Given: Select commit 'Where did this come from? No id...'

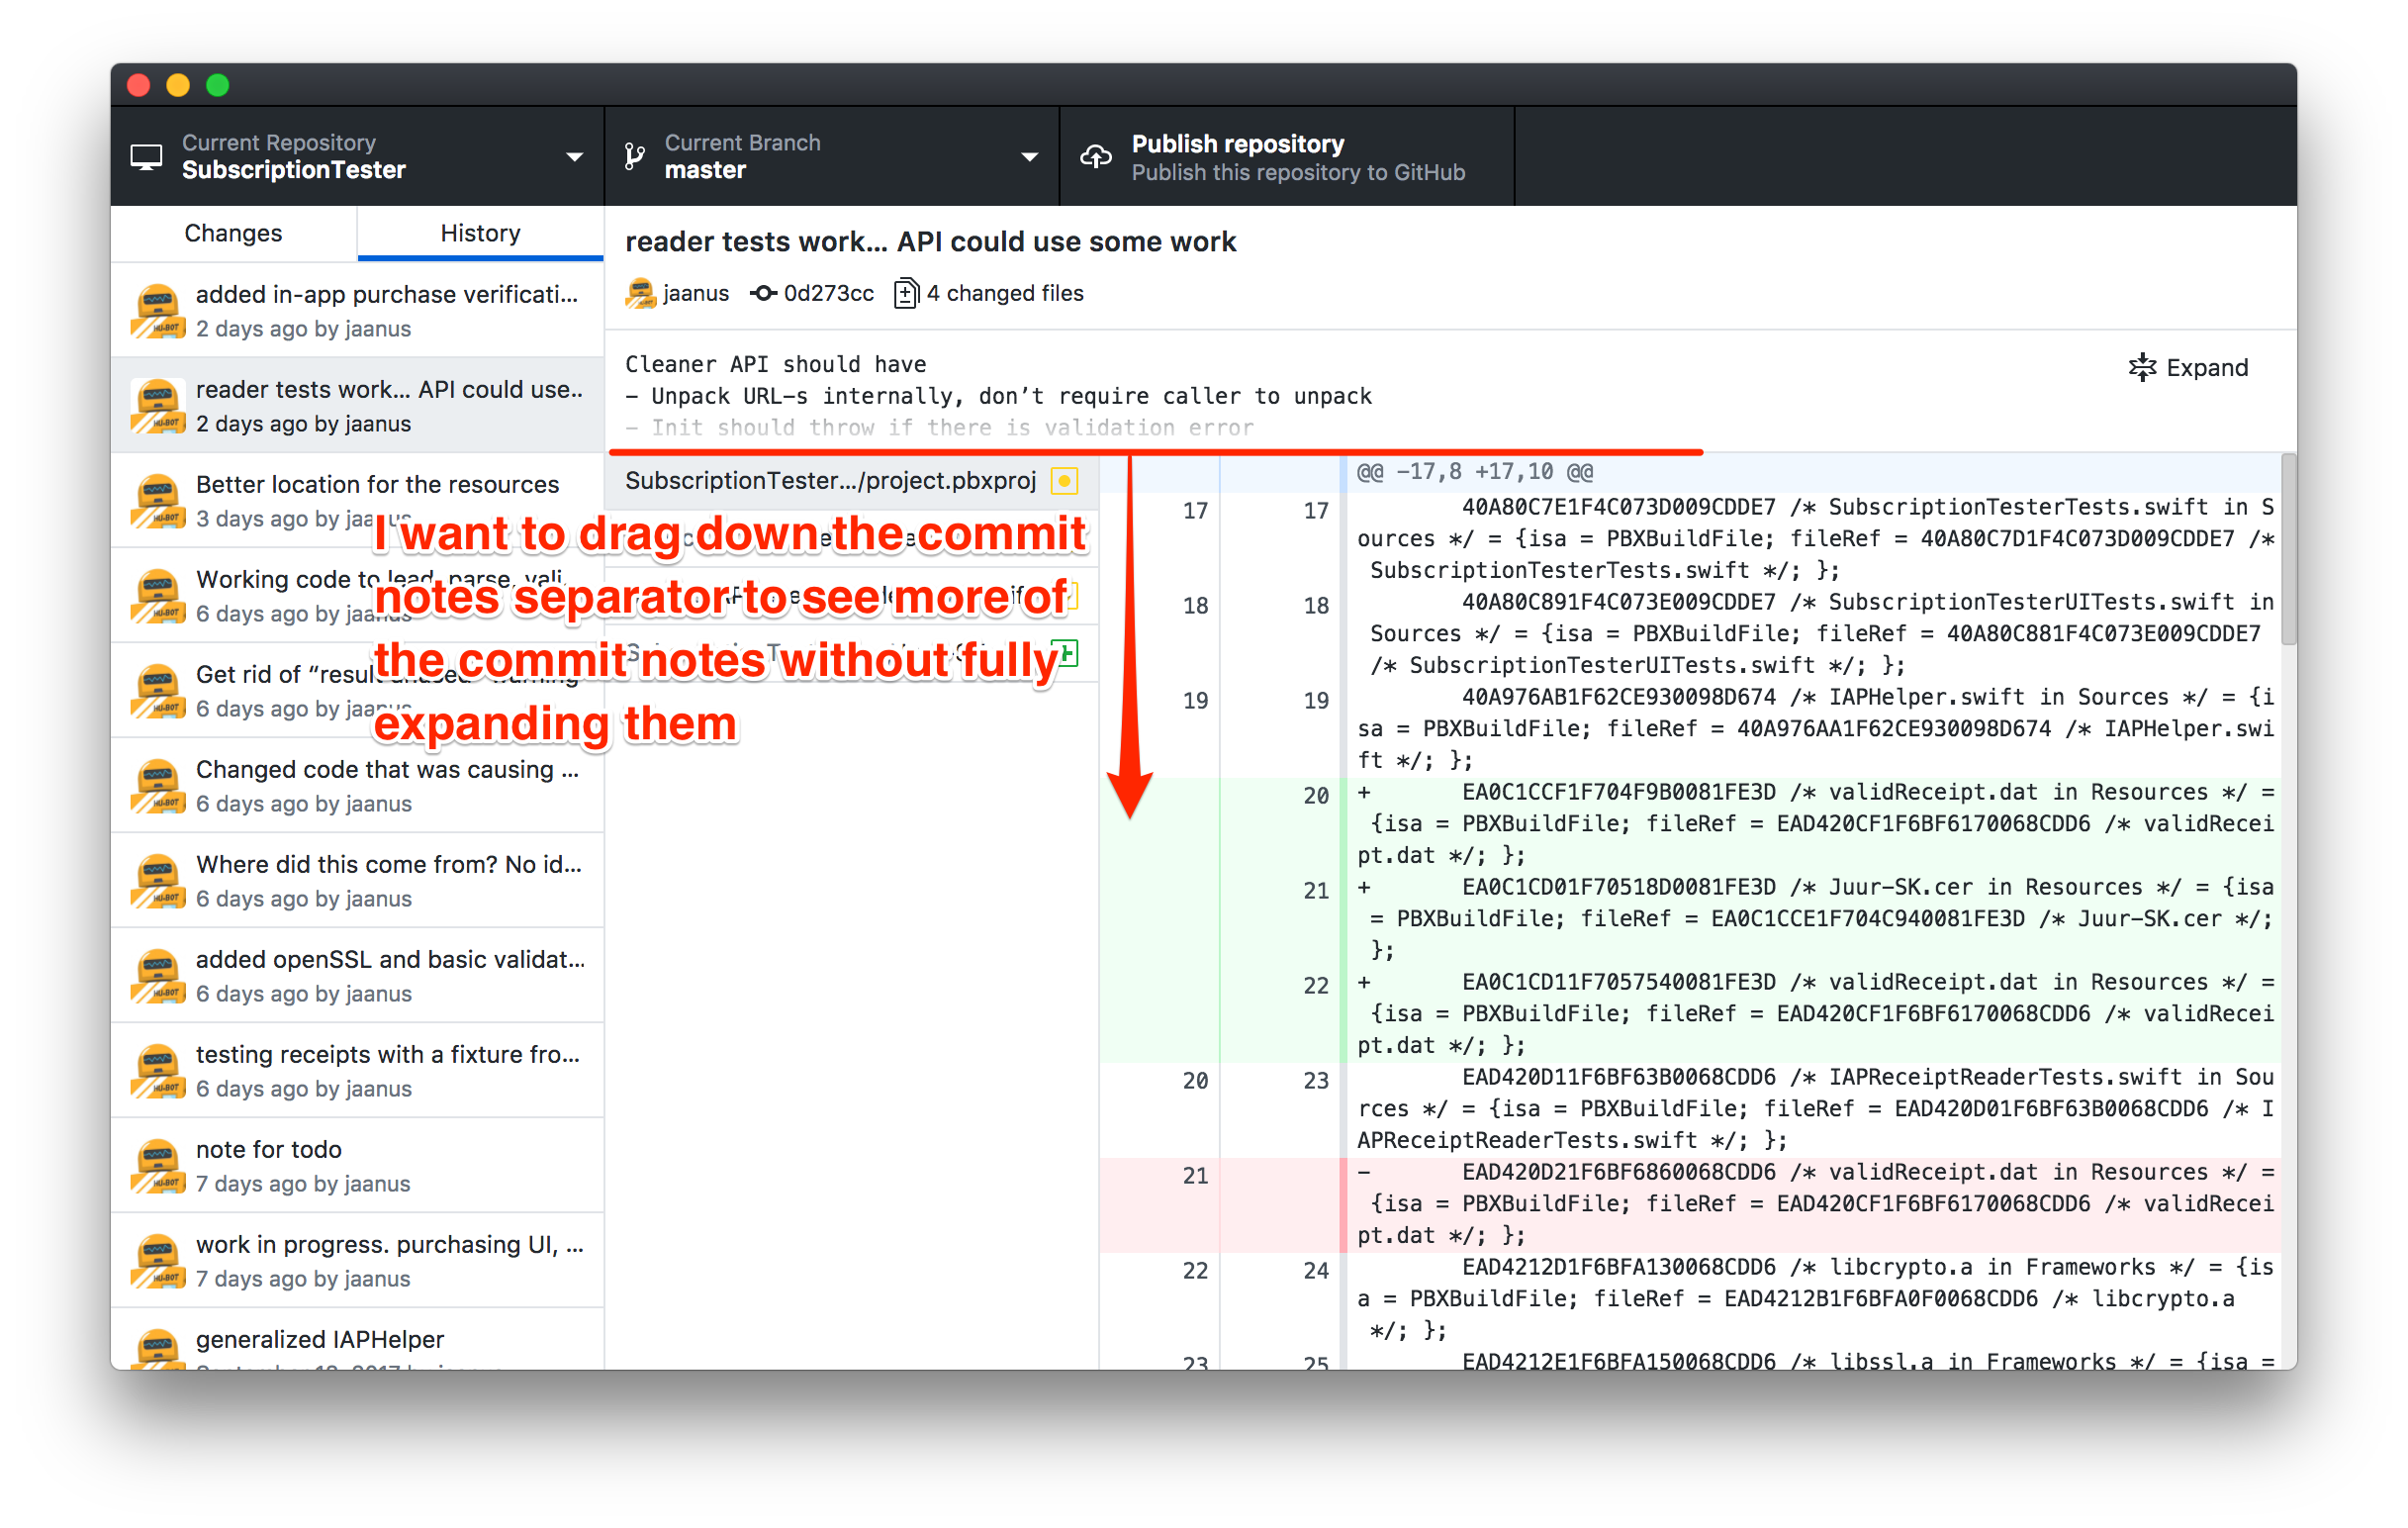Looking at the screenshot, I should point(357,880).
